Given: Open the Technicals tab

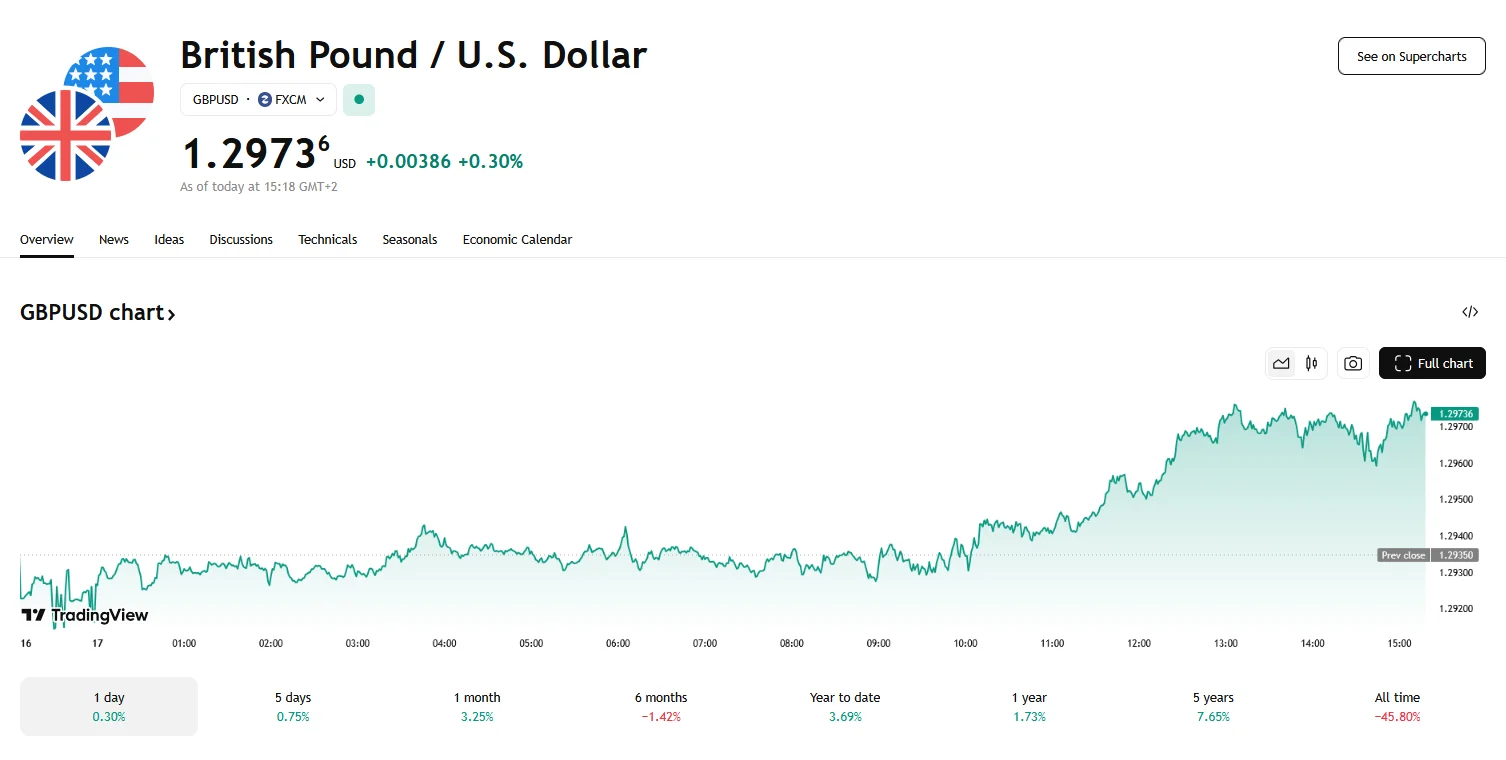Looking at the screenshot, I should click(327, 240).
